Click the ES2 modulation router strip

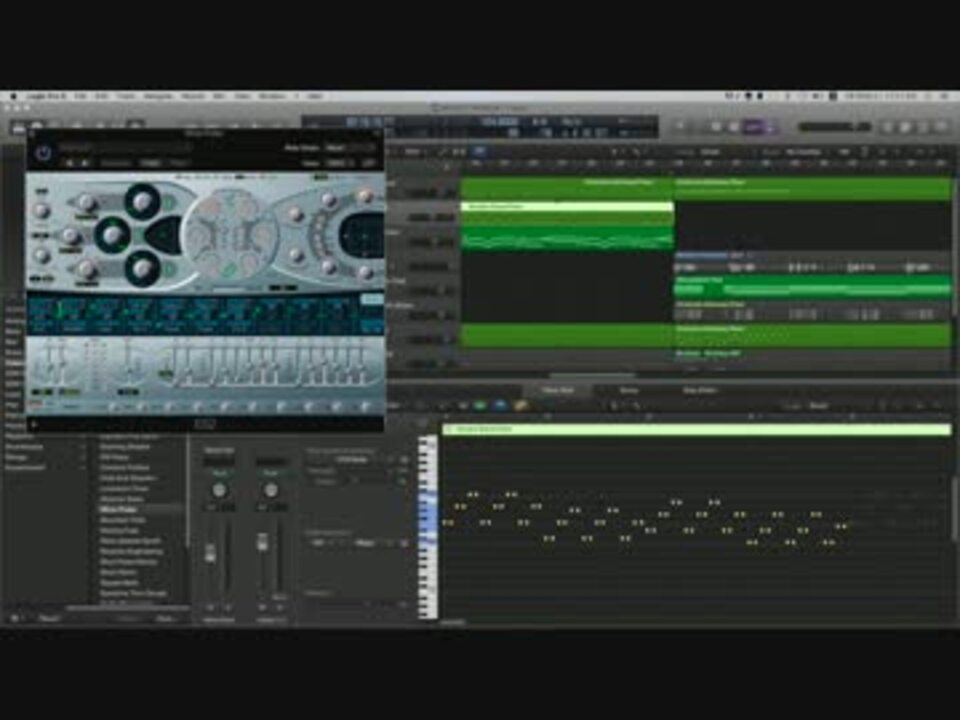tap(205, 313)
